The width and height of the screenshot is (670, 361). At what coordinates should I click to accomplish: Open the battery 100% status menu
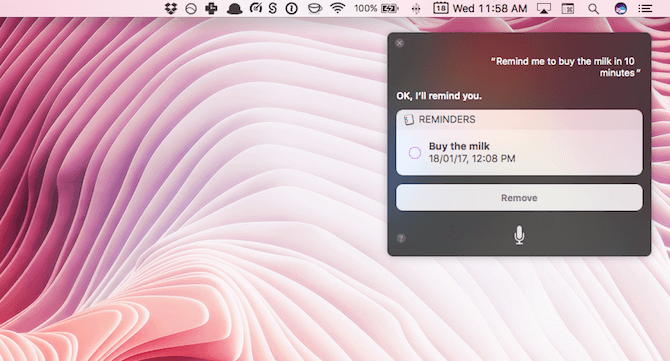point(376,8)
